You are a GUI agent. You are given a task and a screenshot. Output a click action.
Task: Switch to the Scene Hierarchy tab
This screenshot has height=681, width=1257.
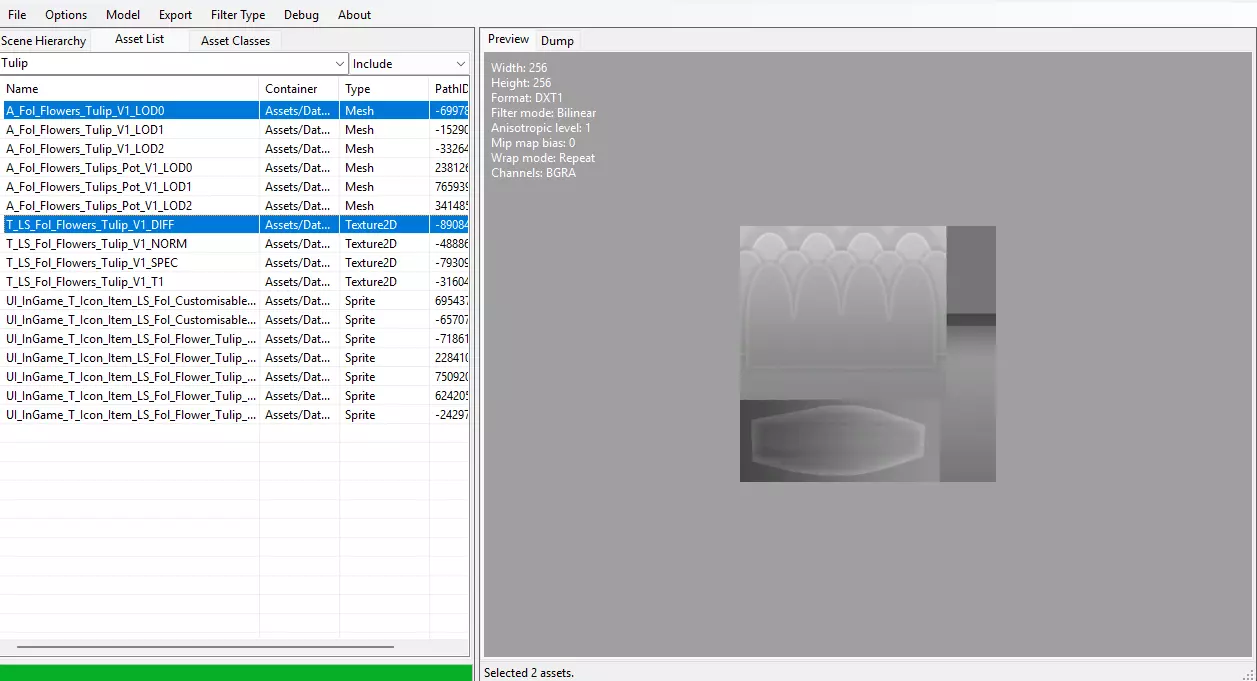44,41
